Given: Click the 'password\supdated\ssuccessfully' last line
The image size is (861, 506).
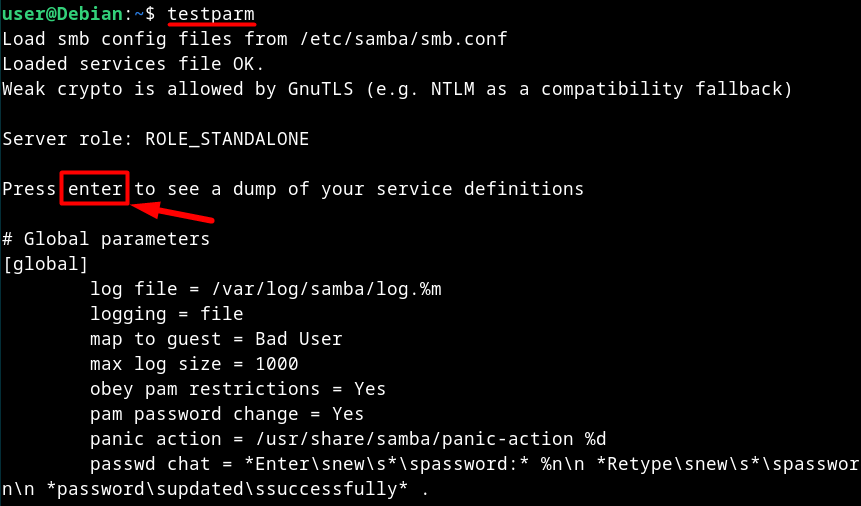Looking at the screenshot, I should [215, 490].
